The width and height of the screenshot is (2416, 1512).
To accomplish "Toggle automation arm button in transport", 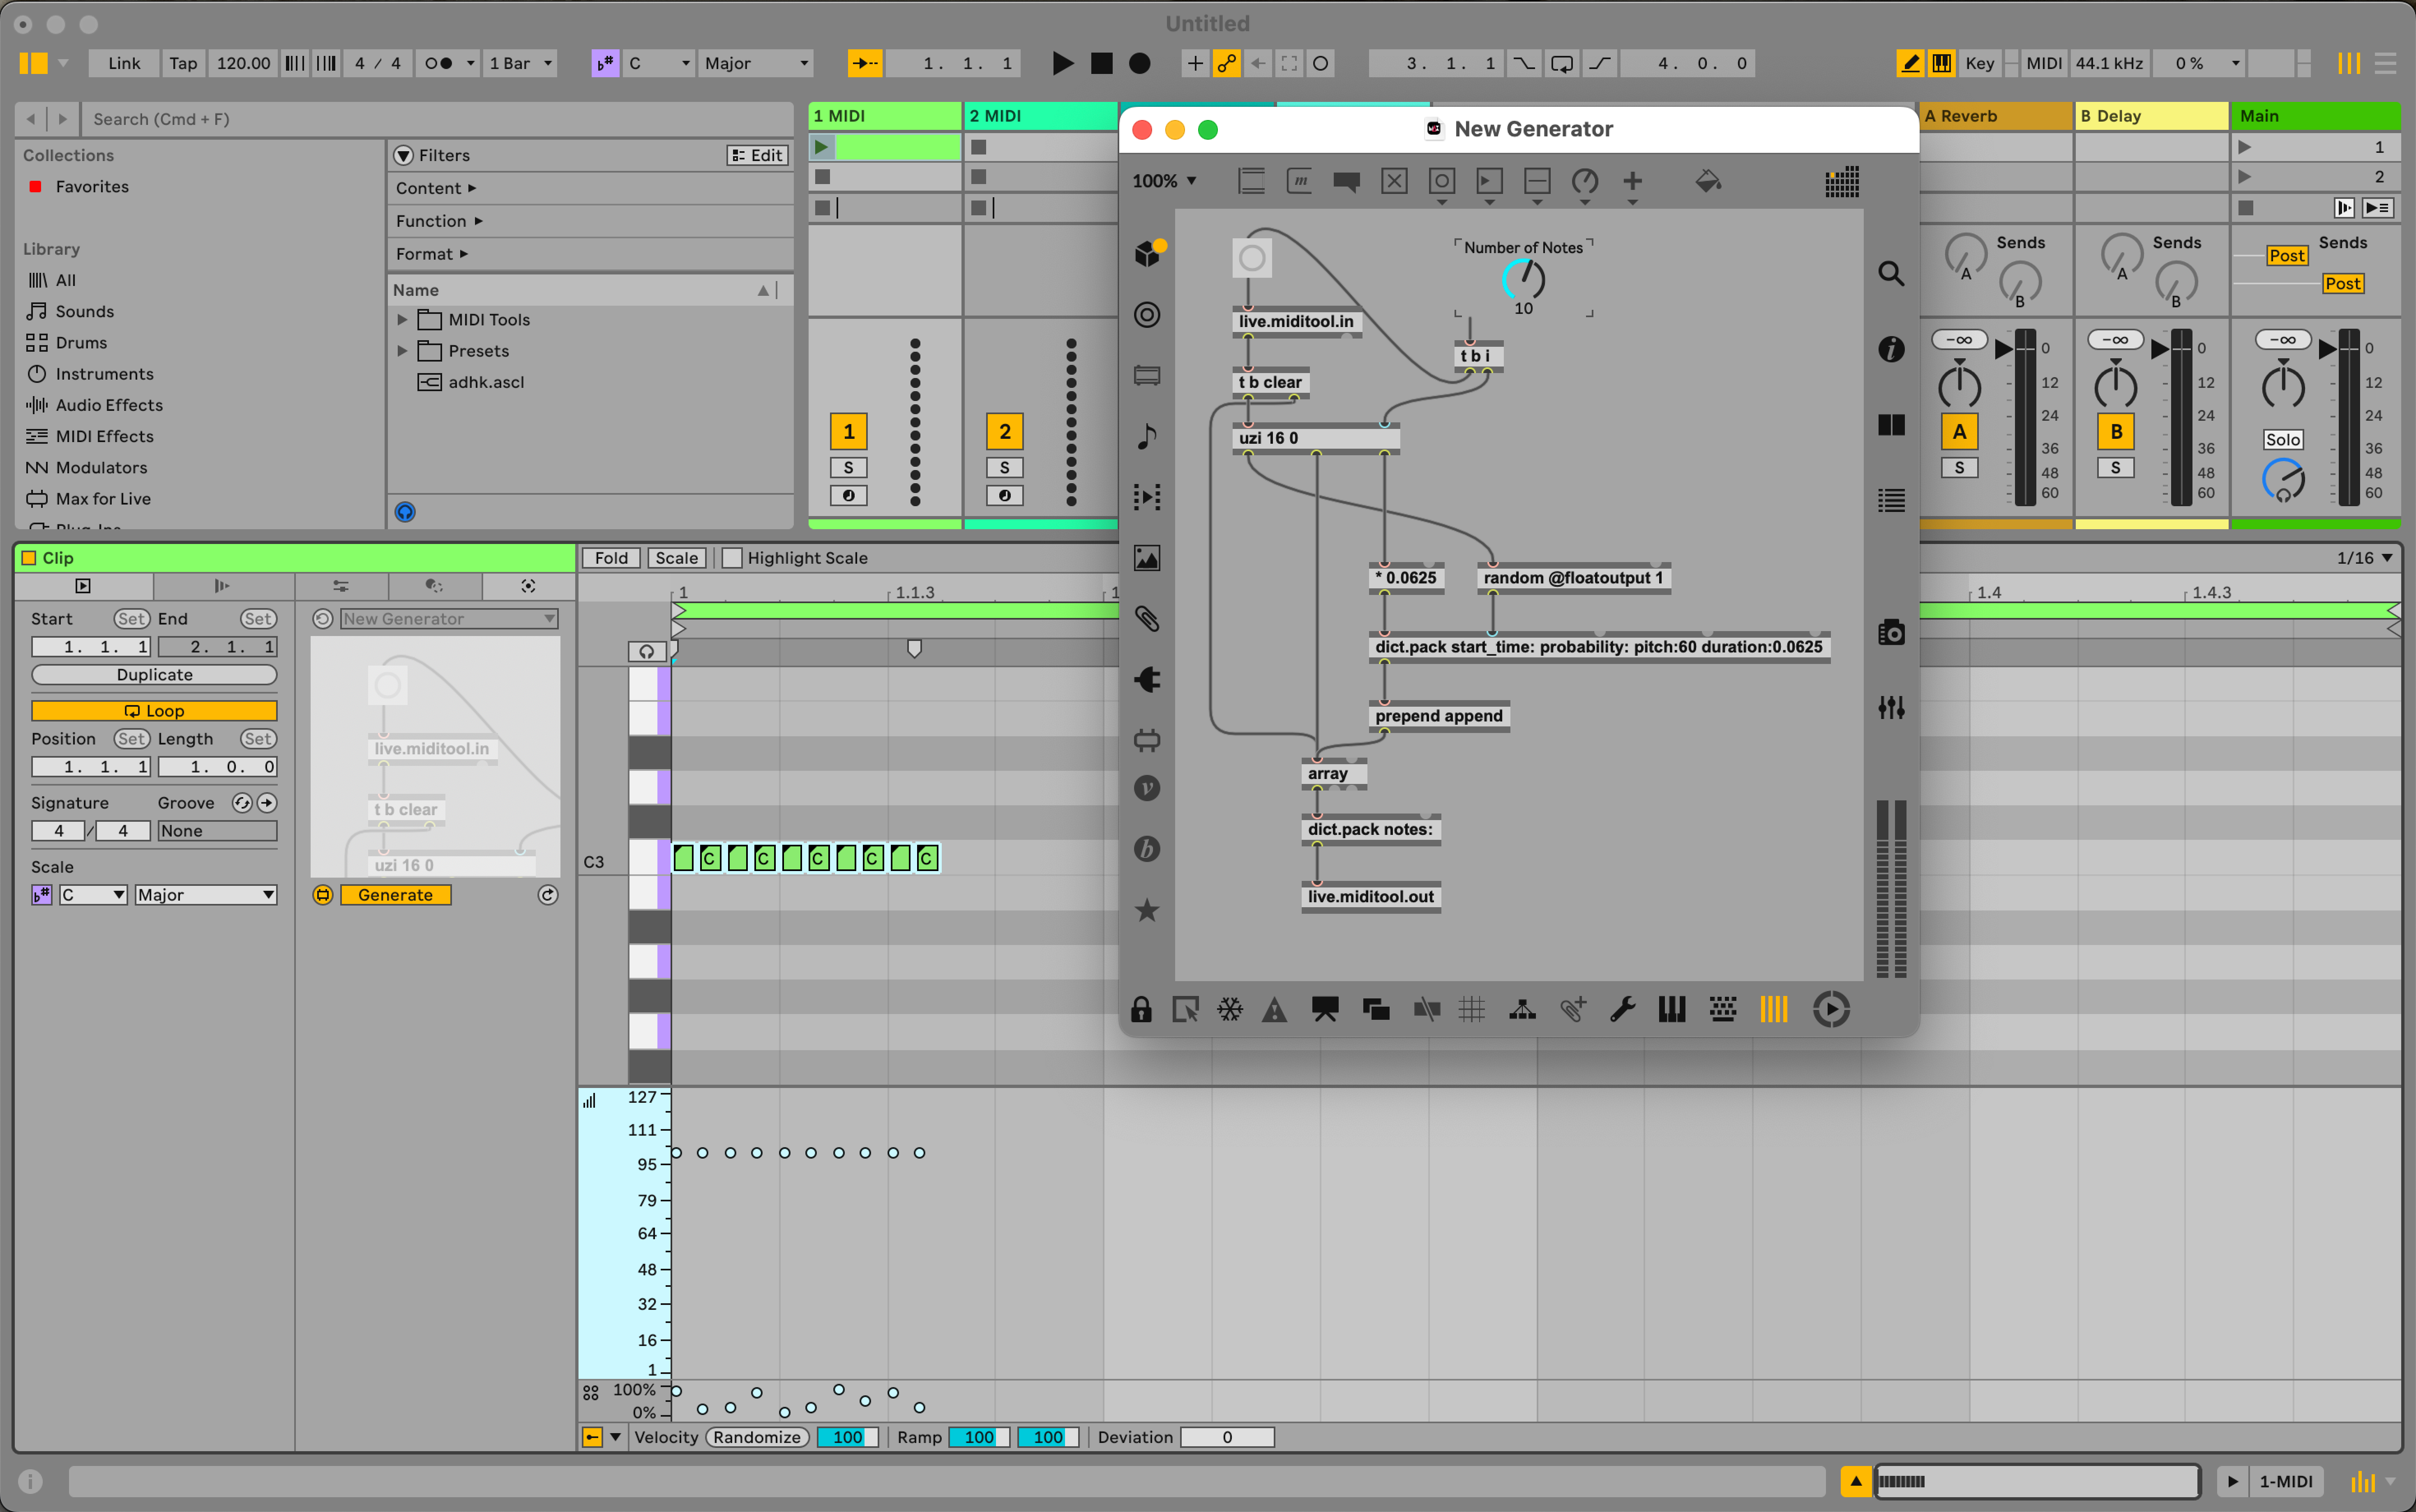I will (x=1226, y=63).
